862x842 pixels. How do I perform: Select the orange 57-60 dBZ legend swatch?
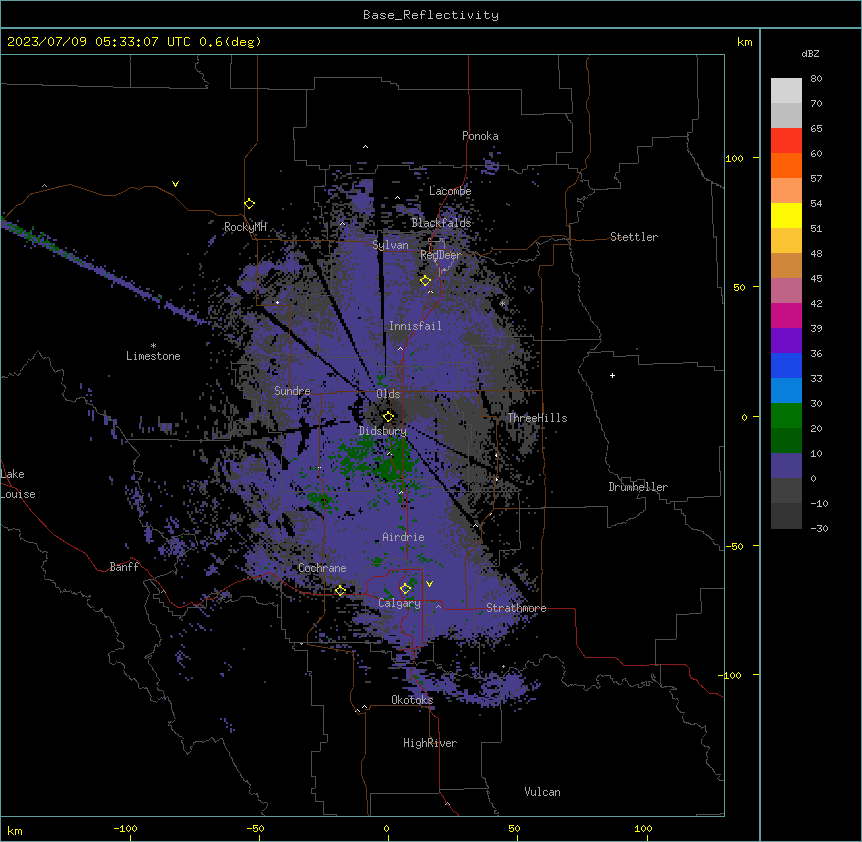click(x=786, y=165)
